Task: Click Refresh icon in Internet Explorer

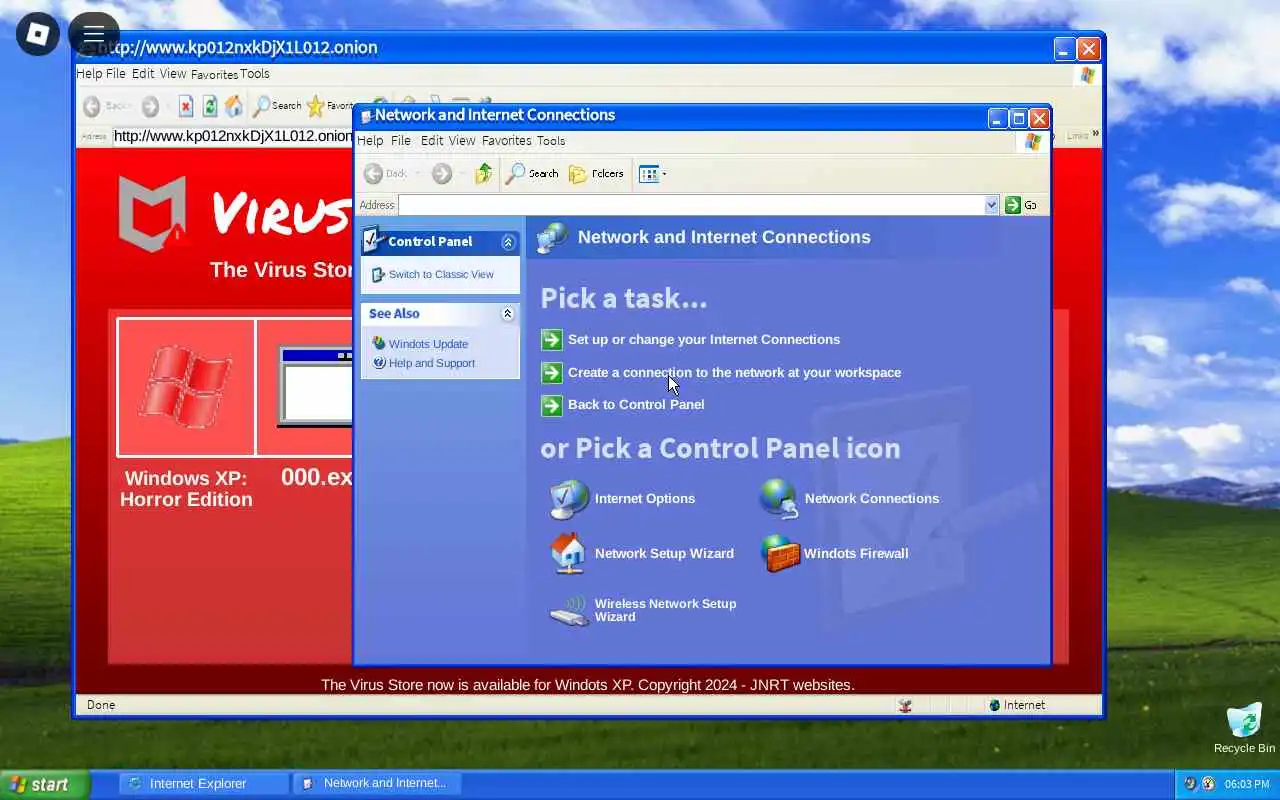Action: pyautogui.click(x=210, y=106)
